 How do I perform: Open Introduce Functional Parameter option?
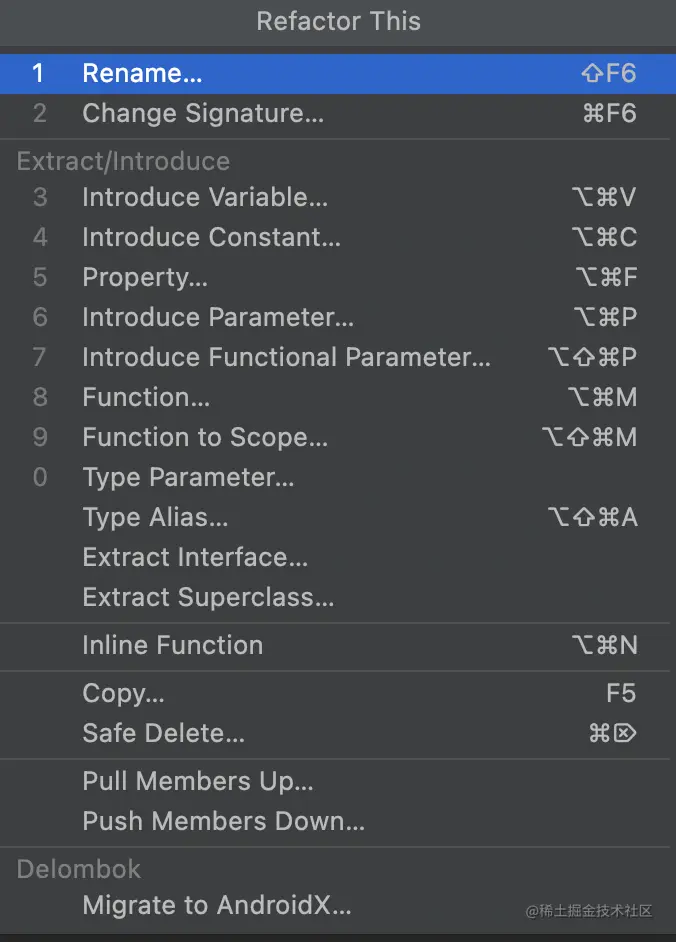point(286,357)
